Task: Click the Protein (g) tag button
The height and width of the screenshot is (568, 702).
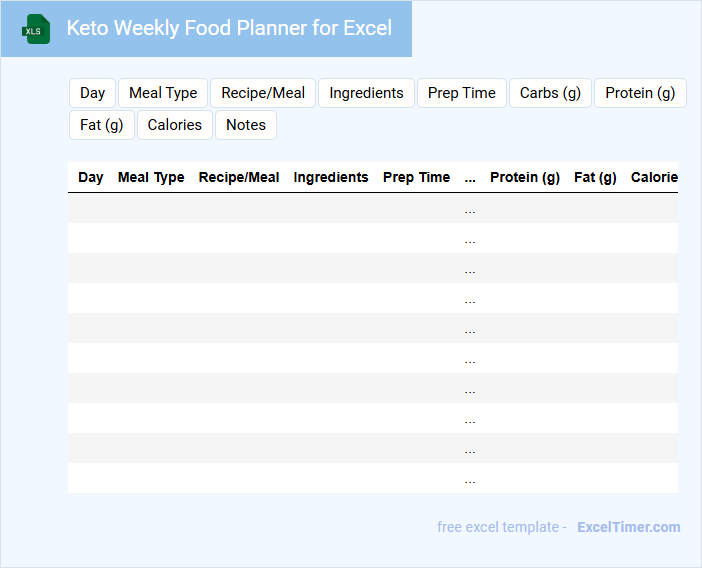Action: pos(640,93)
